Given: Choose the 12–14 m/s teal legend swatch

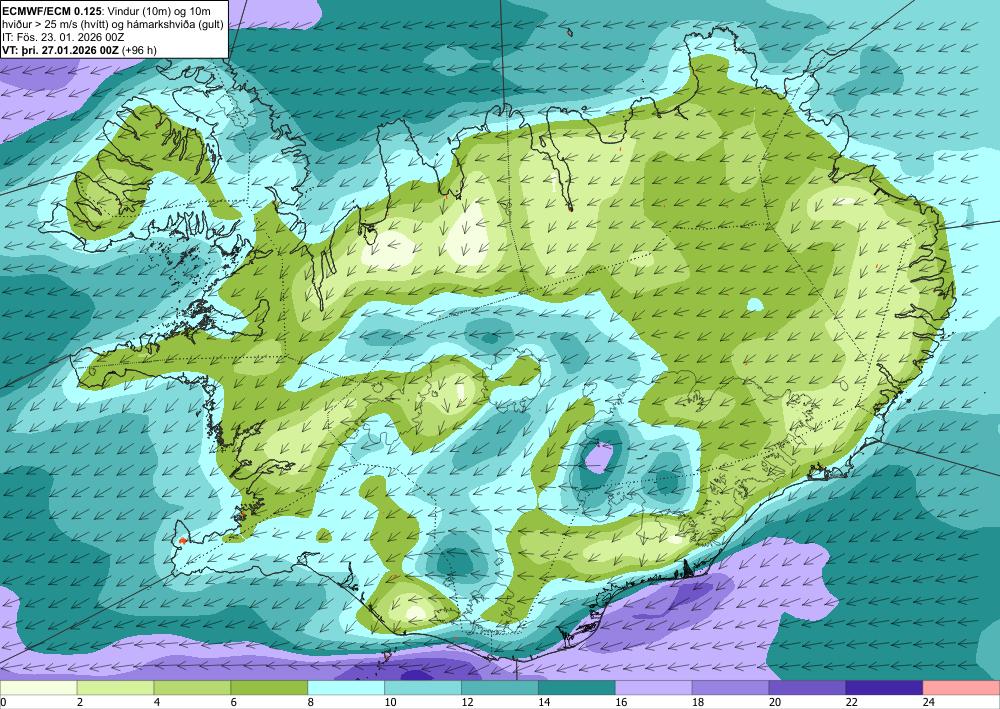Looking at the screenshot, I should (x=500, y=688).
